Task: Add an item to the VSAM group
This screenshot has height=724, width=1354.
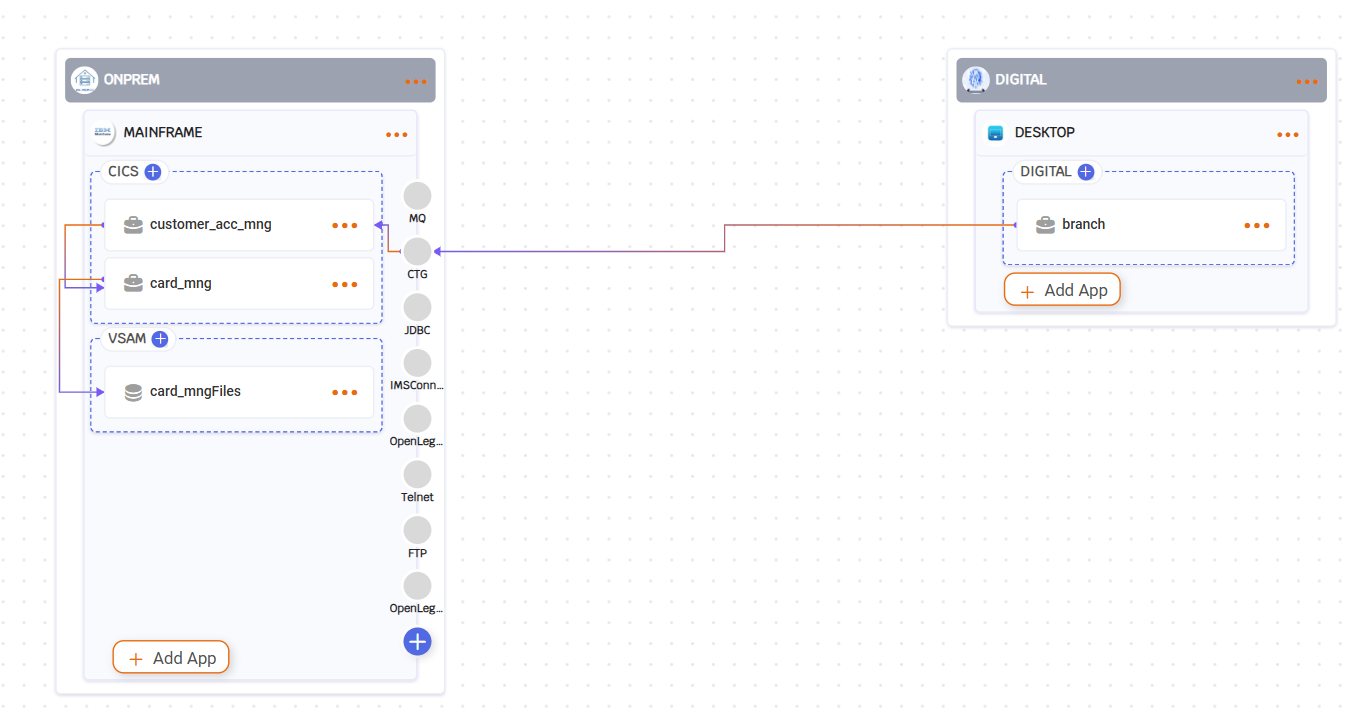Action: coord(160,339)
